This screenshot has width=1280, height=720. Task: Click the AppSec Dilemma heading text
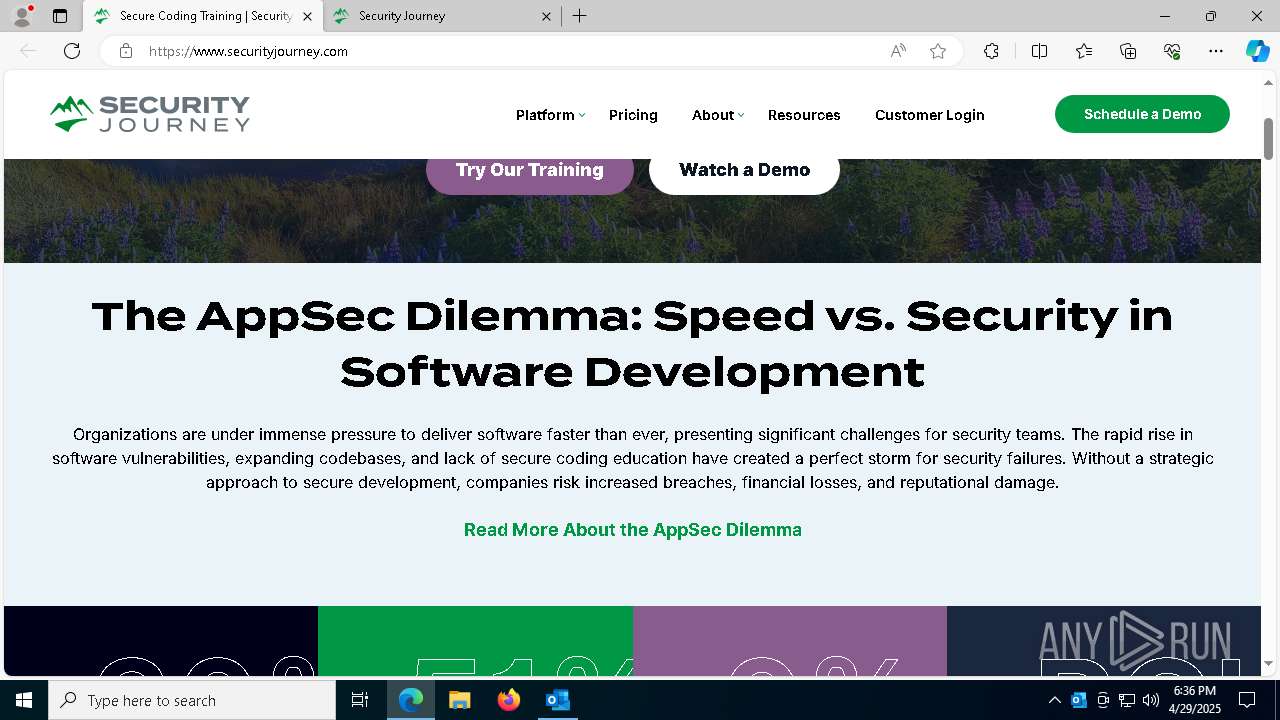coord(632,344)
